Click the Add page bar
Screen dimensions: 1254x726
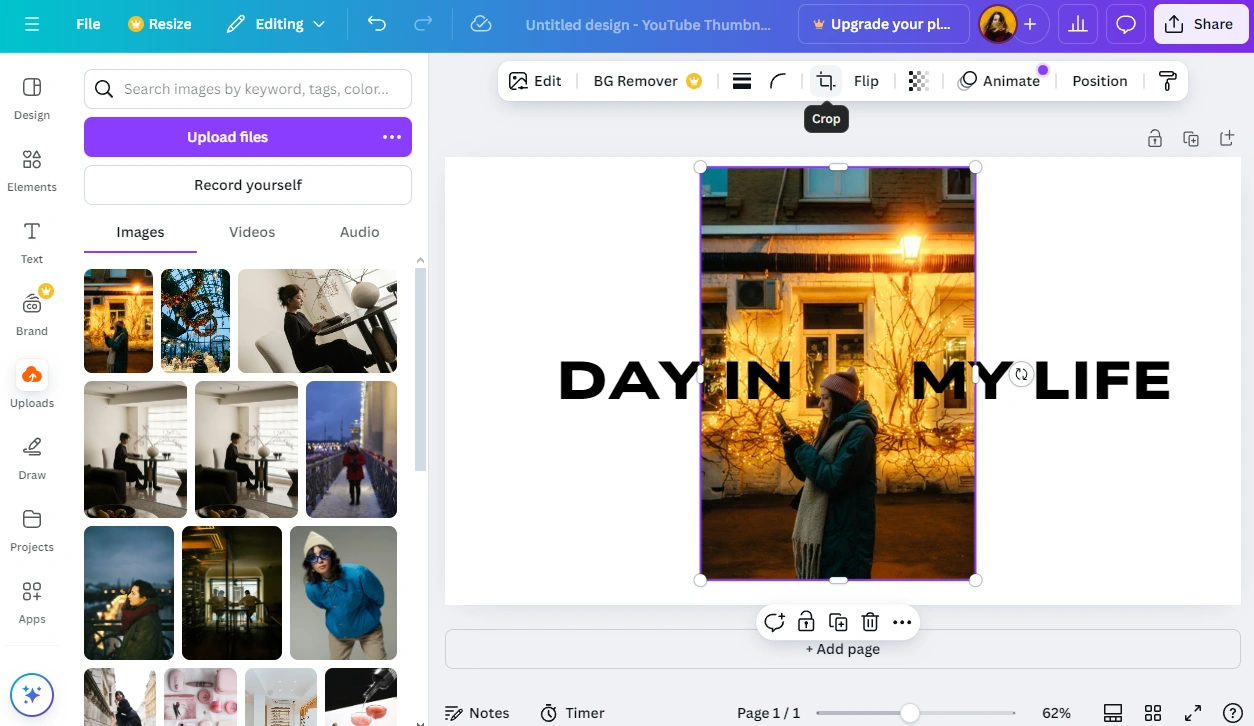click(843, 649)
